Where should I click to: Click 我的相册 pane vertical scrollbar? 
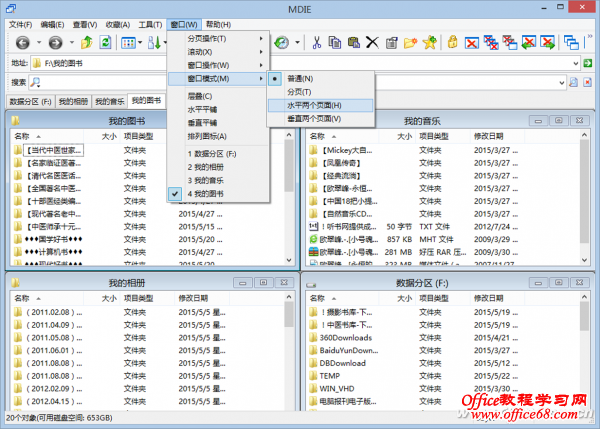pos(289,352)
